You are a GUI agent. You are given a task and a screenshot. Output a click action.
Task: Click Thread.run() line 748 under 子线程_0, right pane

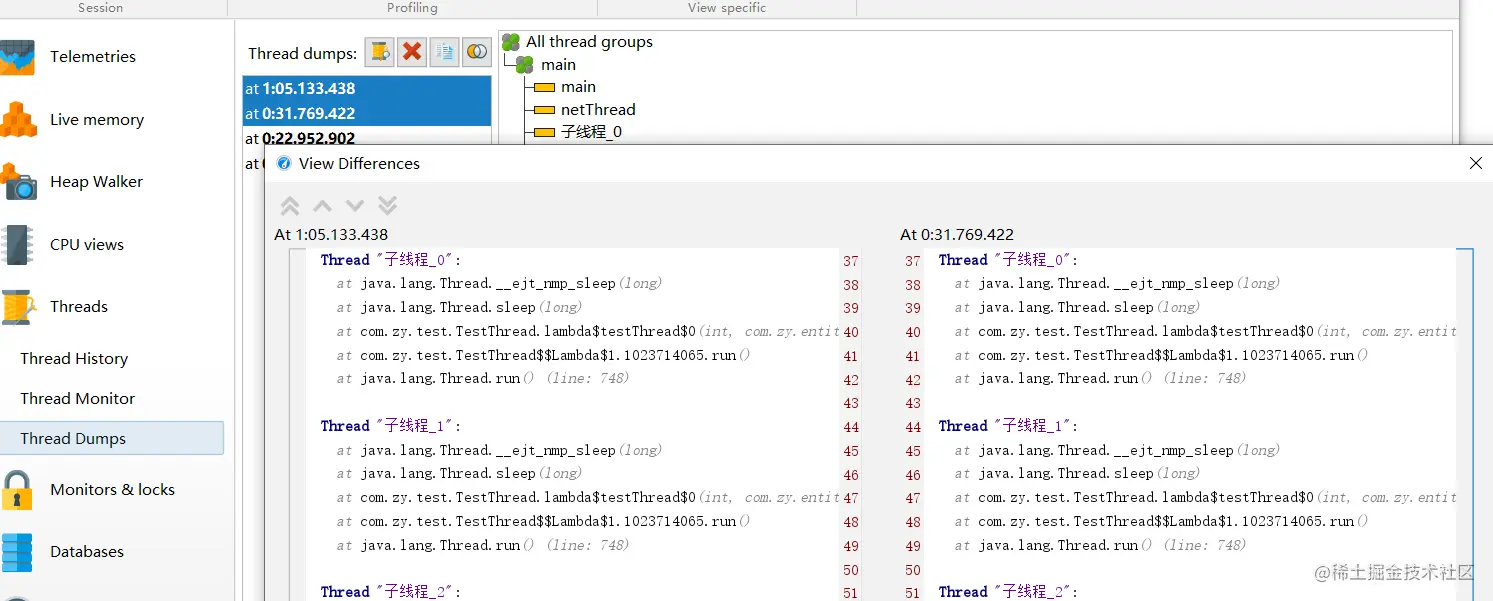click(x=1101, y=379)
